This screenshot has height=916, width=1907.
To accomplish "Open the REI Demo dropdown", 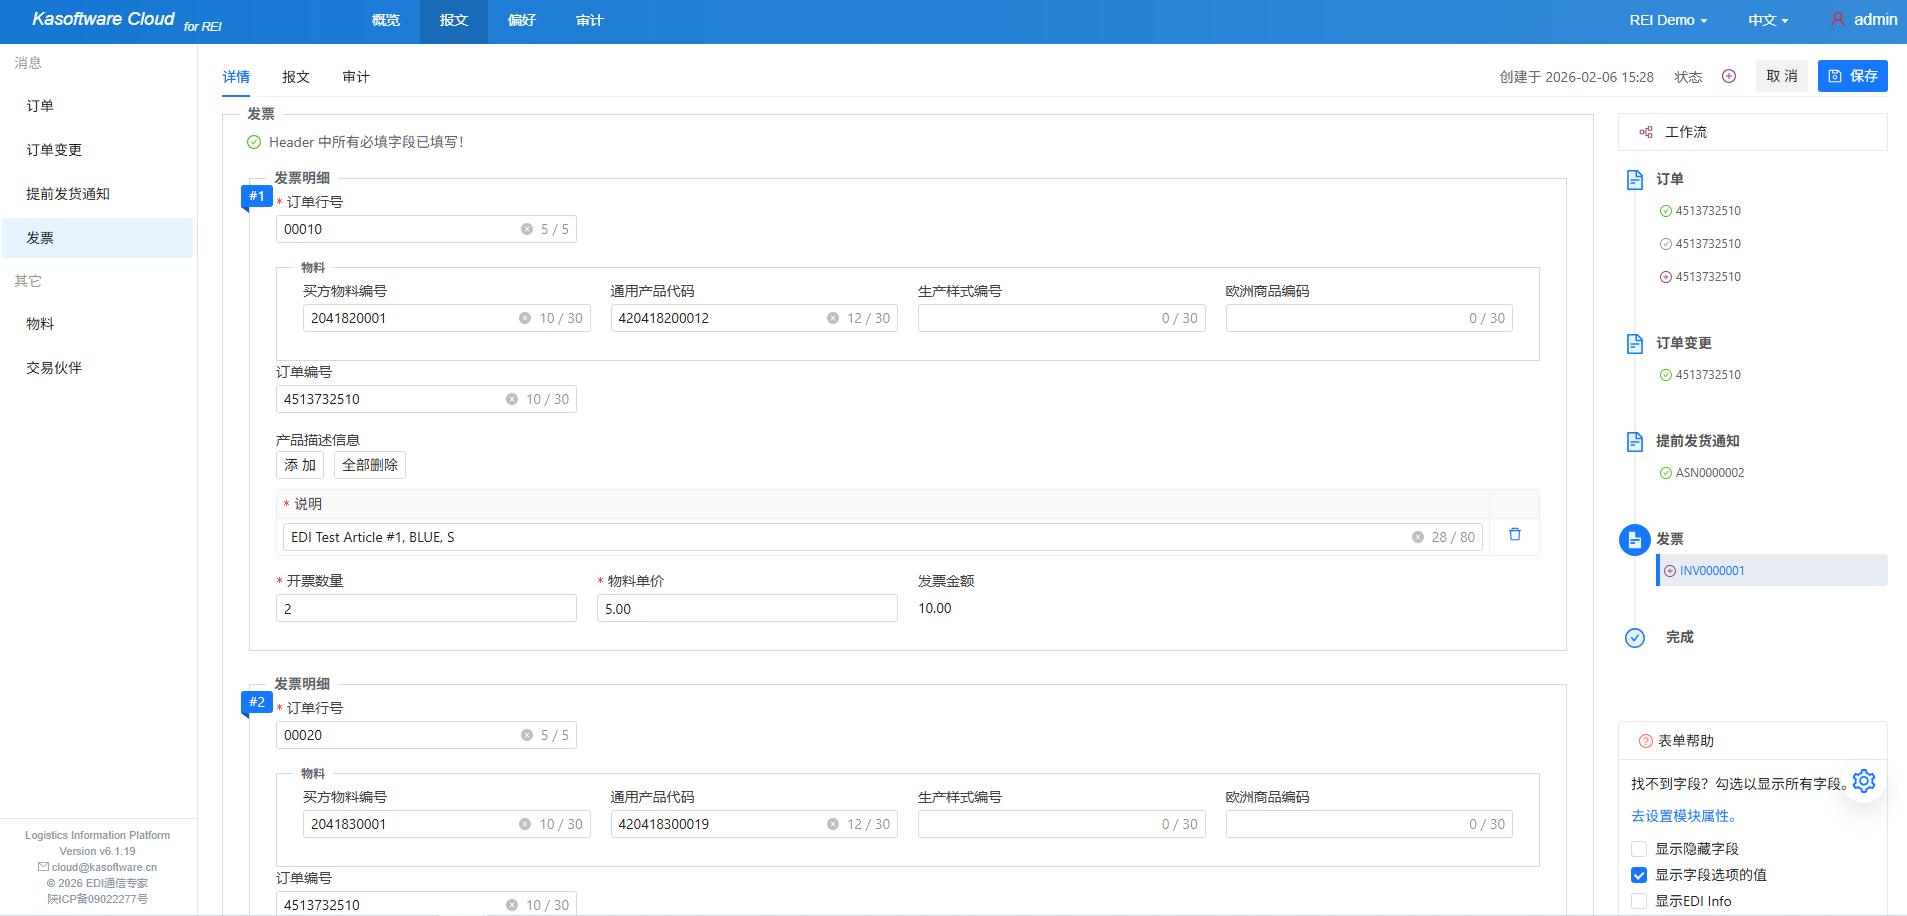I will [1668, 20].
